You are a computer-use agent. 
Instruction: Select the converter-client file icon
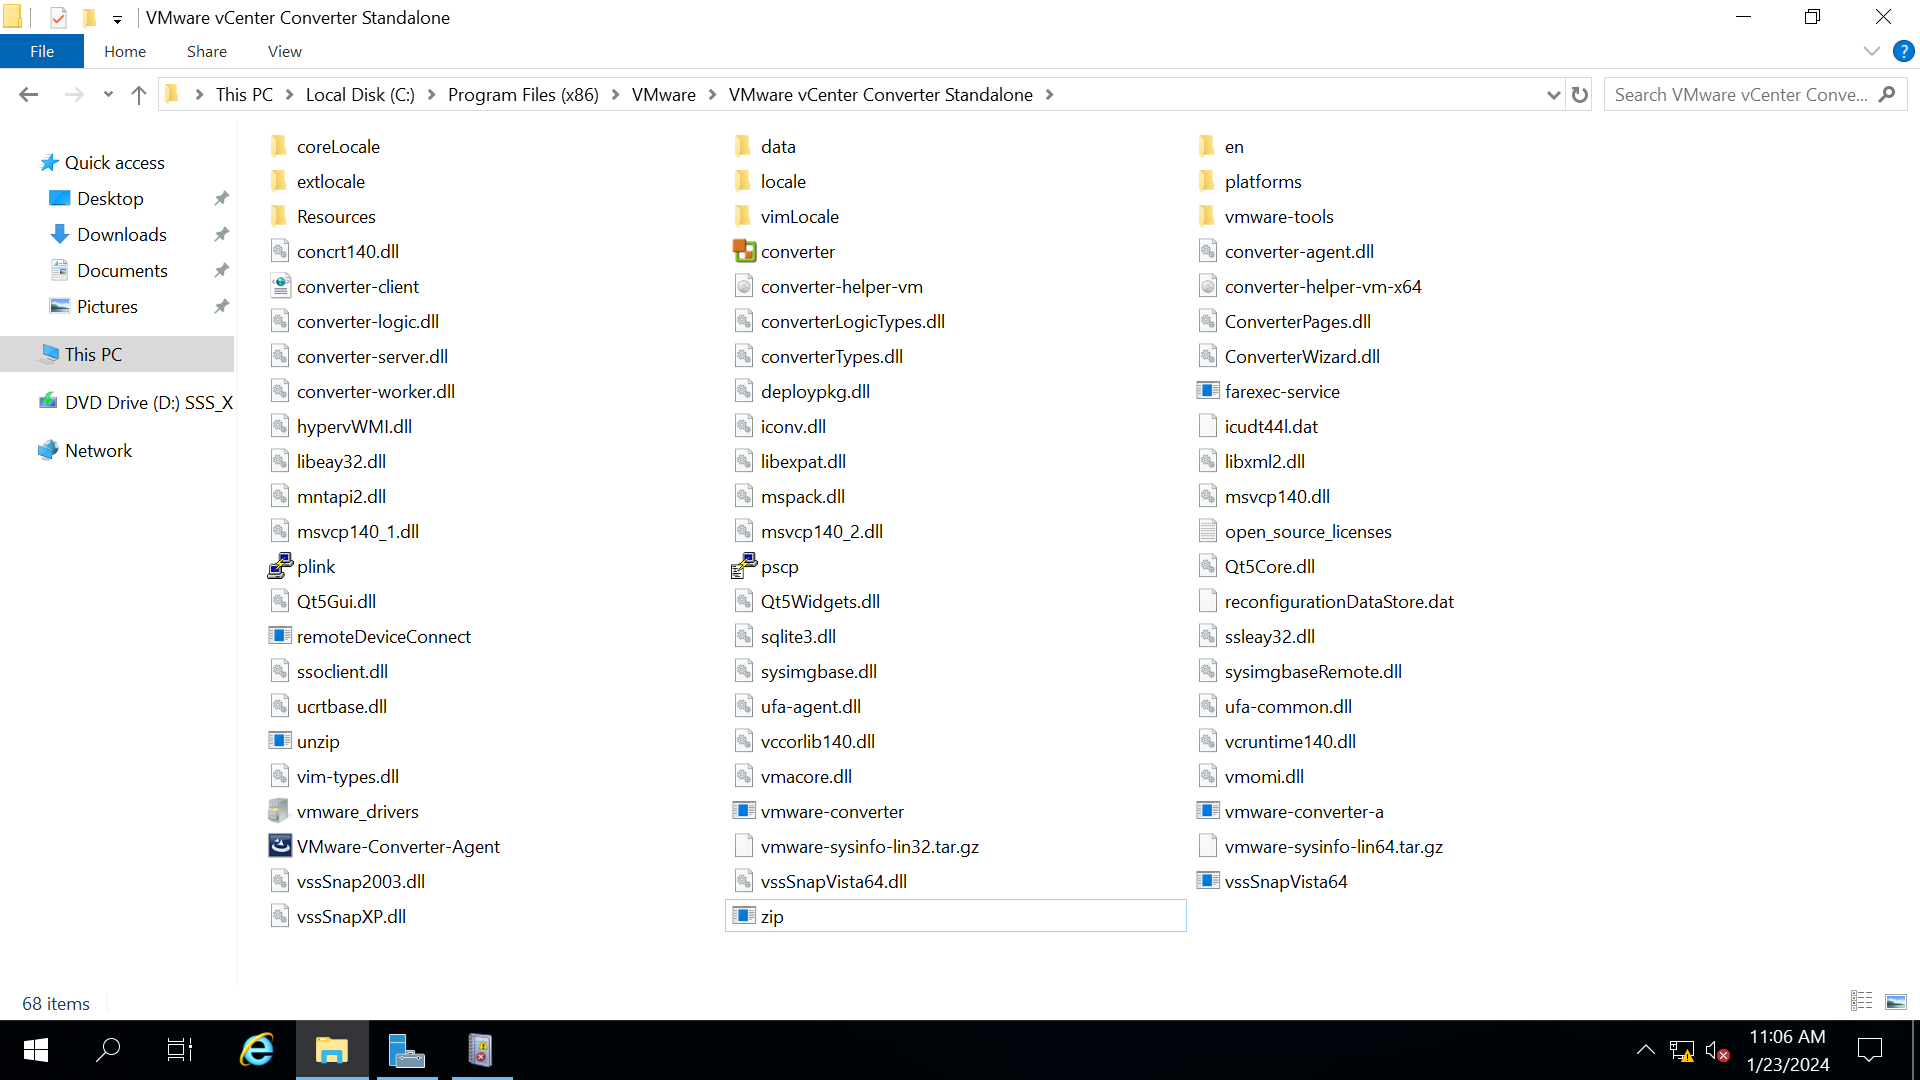pyautogui.click(x=280, y=286)
